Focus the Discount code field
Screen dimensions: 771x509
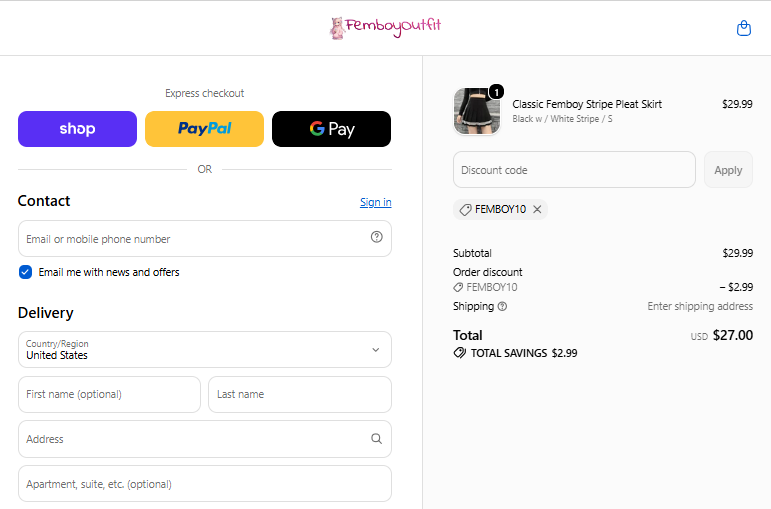574,170
